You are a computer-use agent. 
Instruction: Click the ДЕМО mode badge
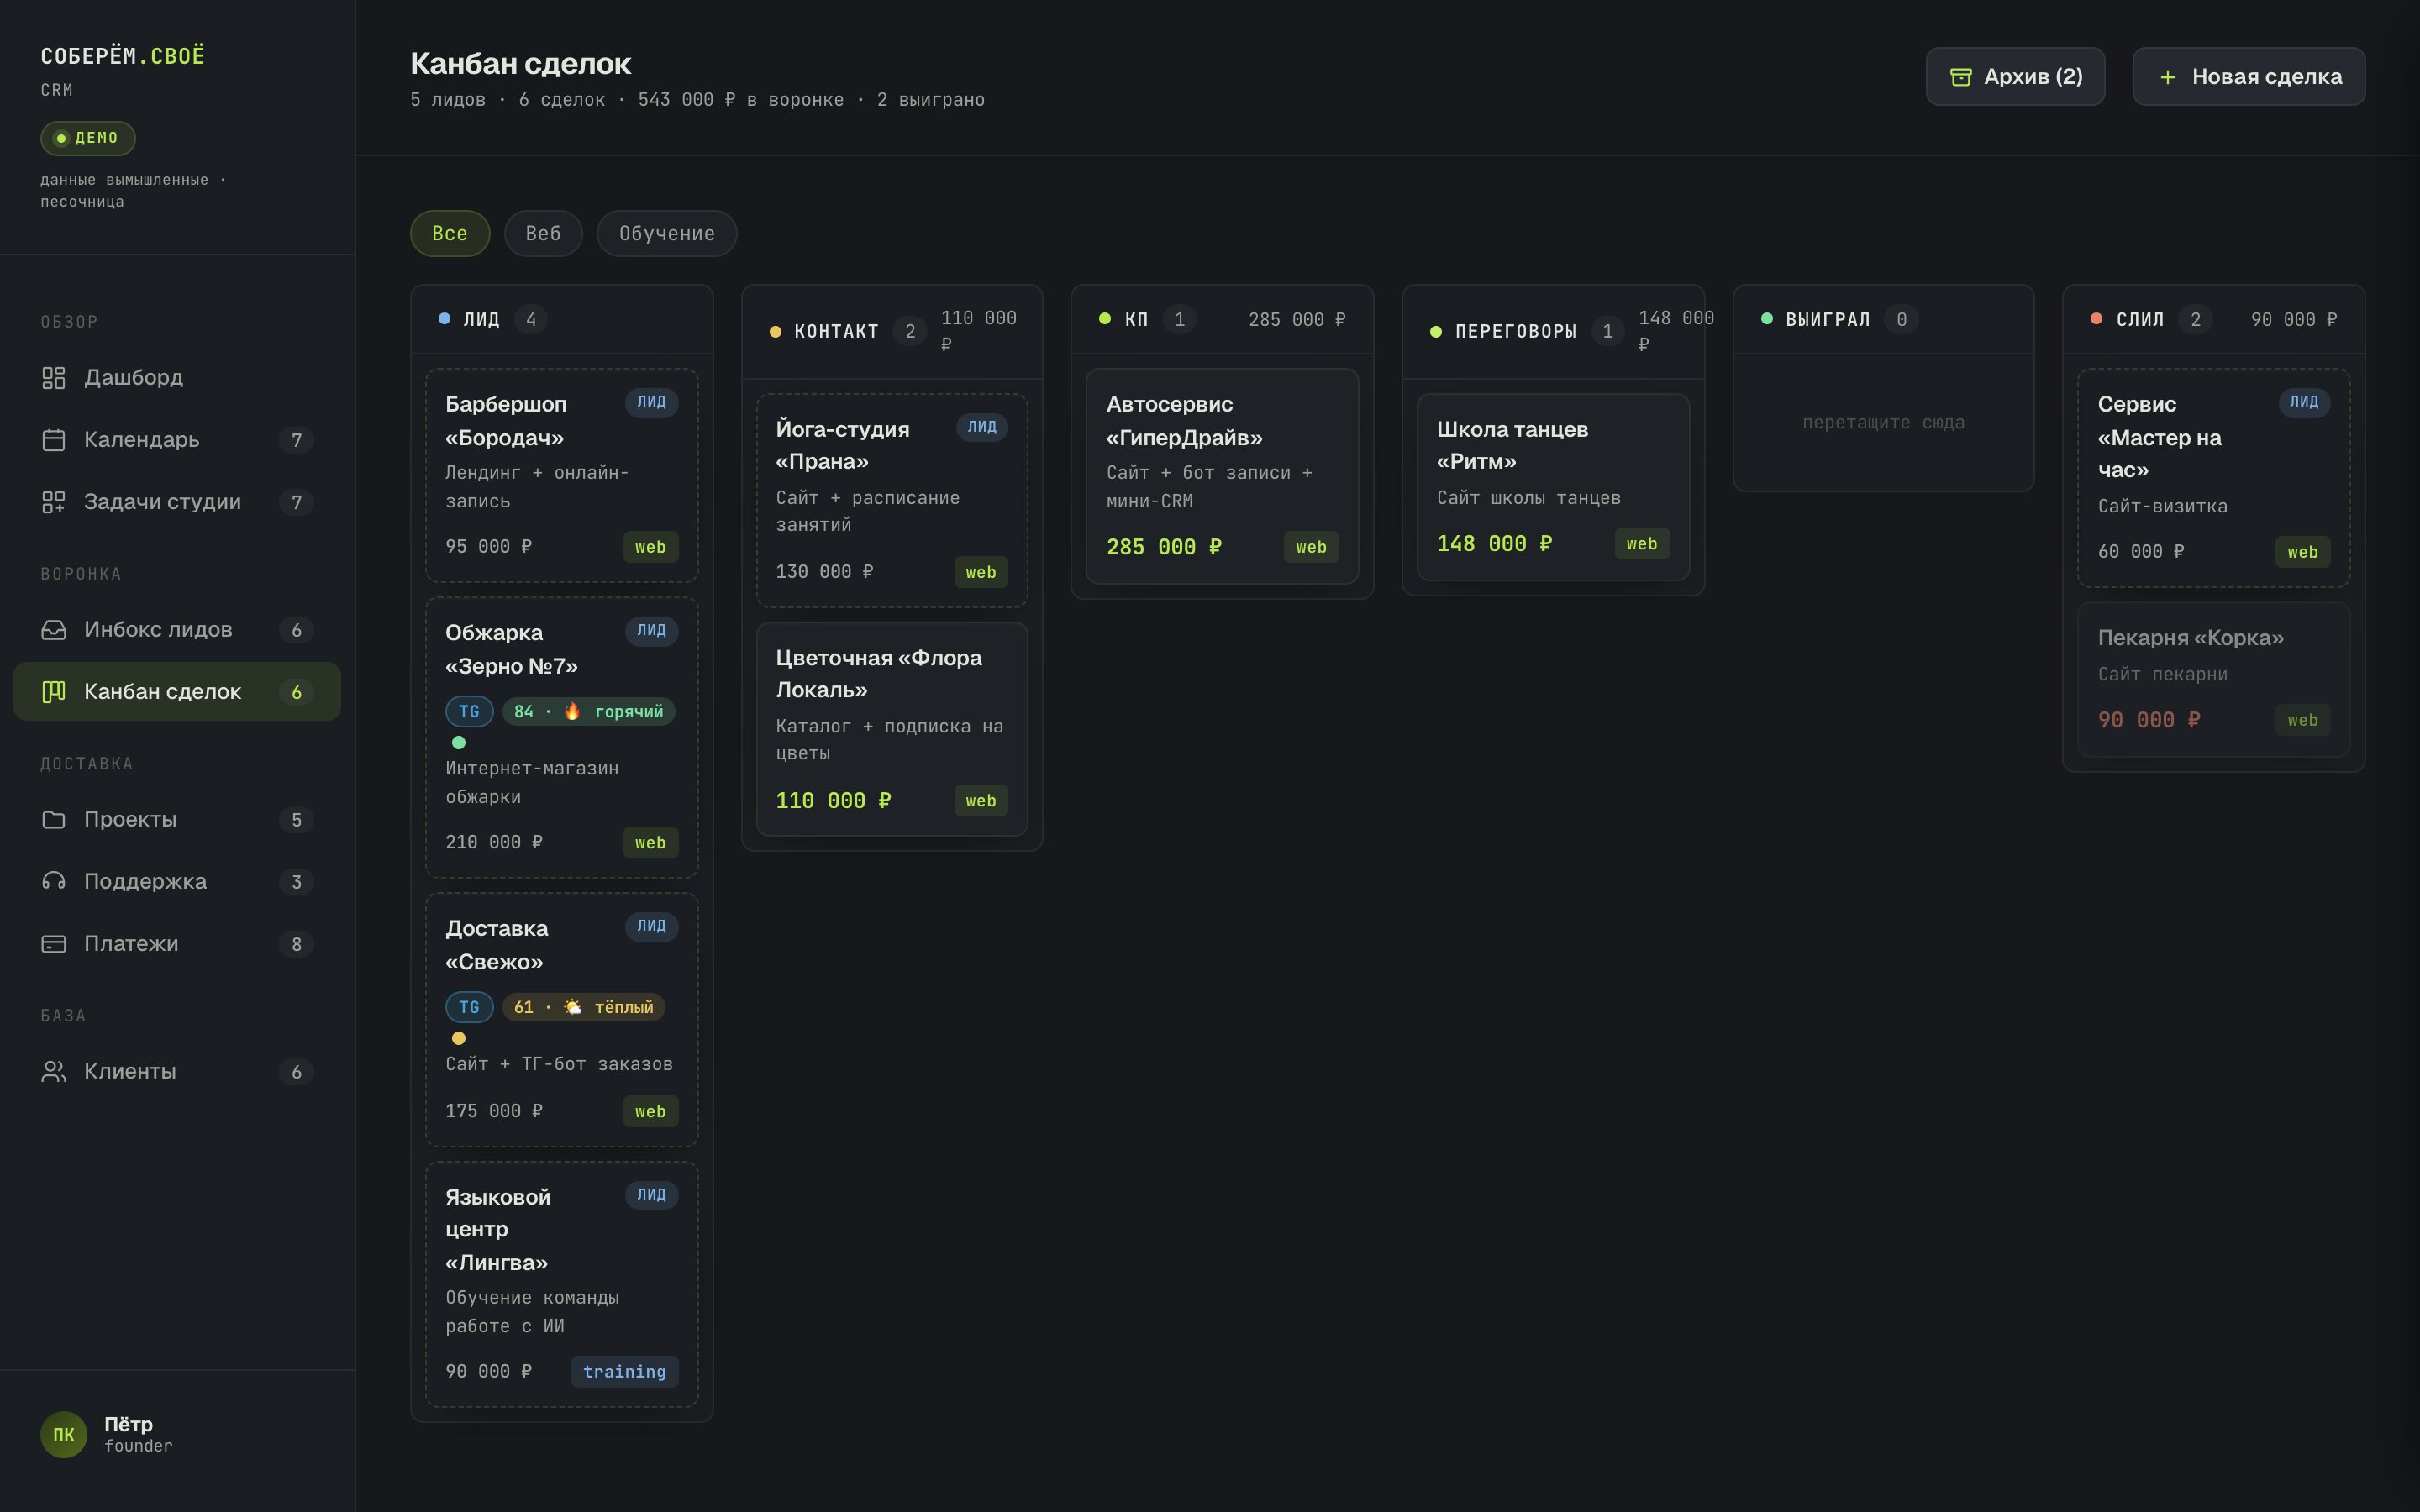tap(88, 138)
